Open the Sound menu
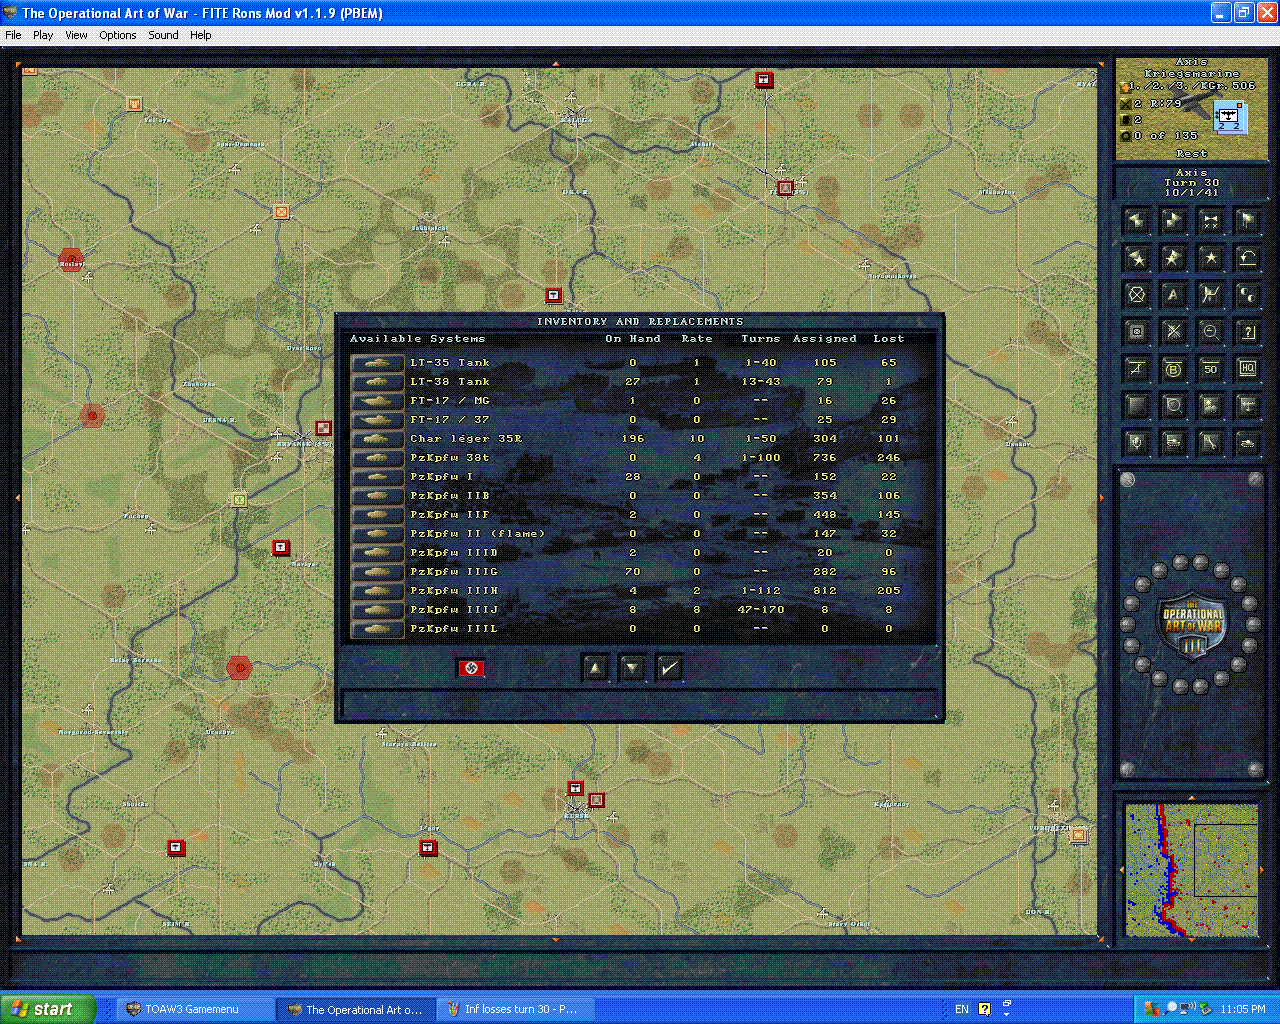 click(x=163, y=35)
